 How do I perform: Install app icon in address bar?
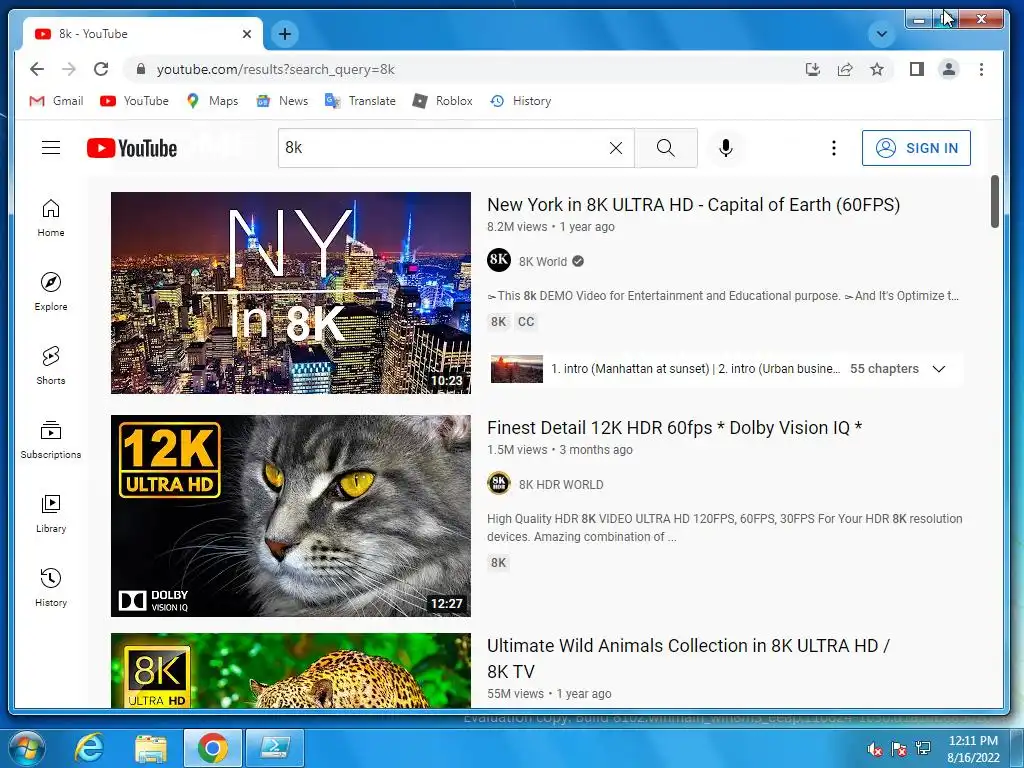click(x=812, y=69)
